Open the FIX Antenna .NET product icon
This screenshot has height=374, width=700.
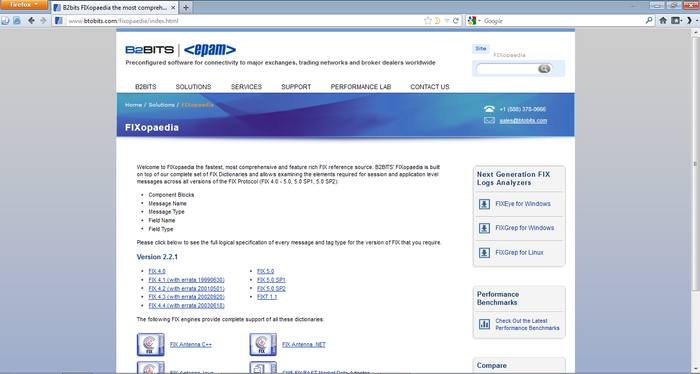(263, 345)
